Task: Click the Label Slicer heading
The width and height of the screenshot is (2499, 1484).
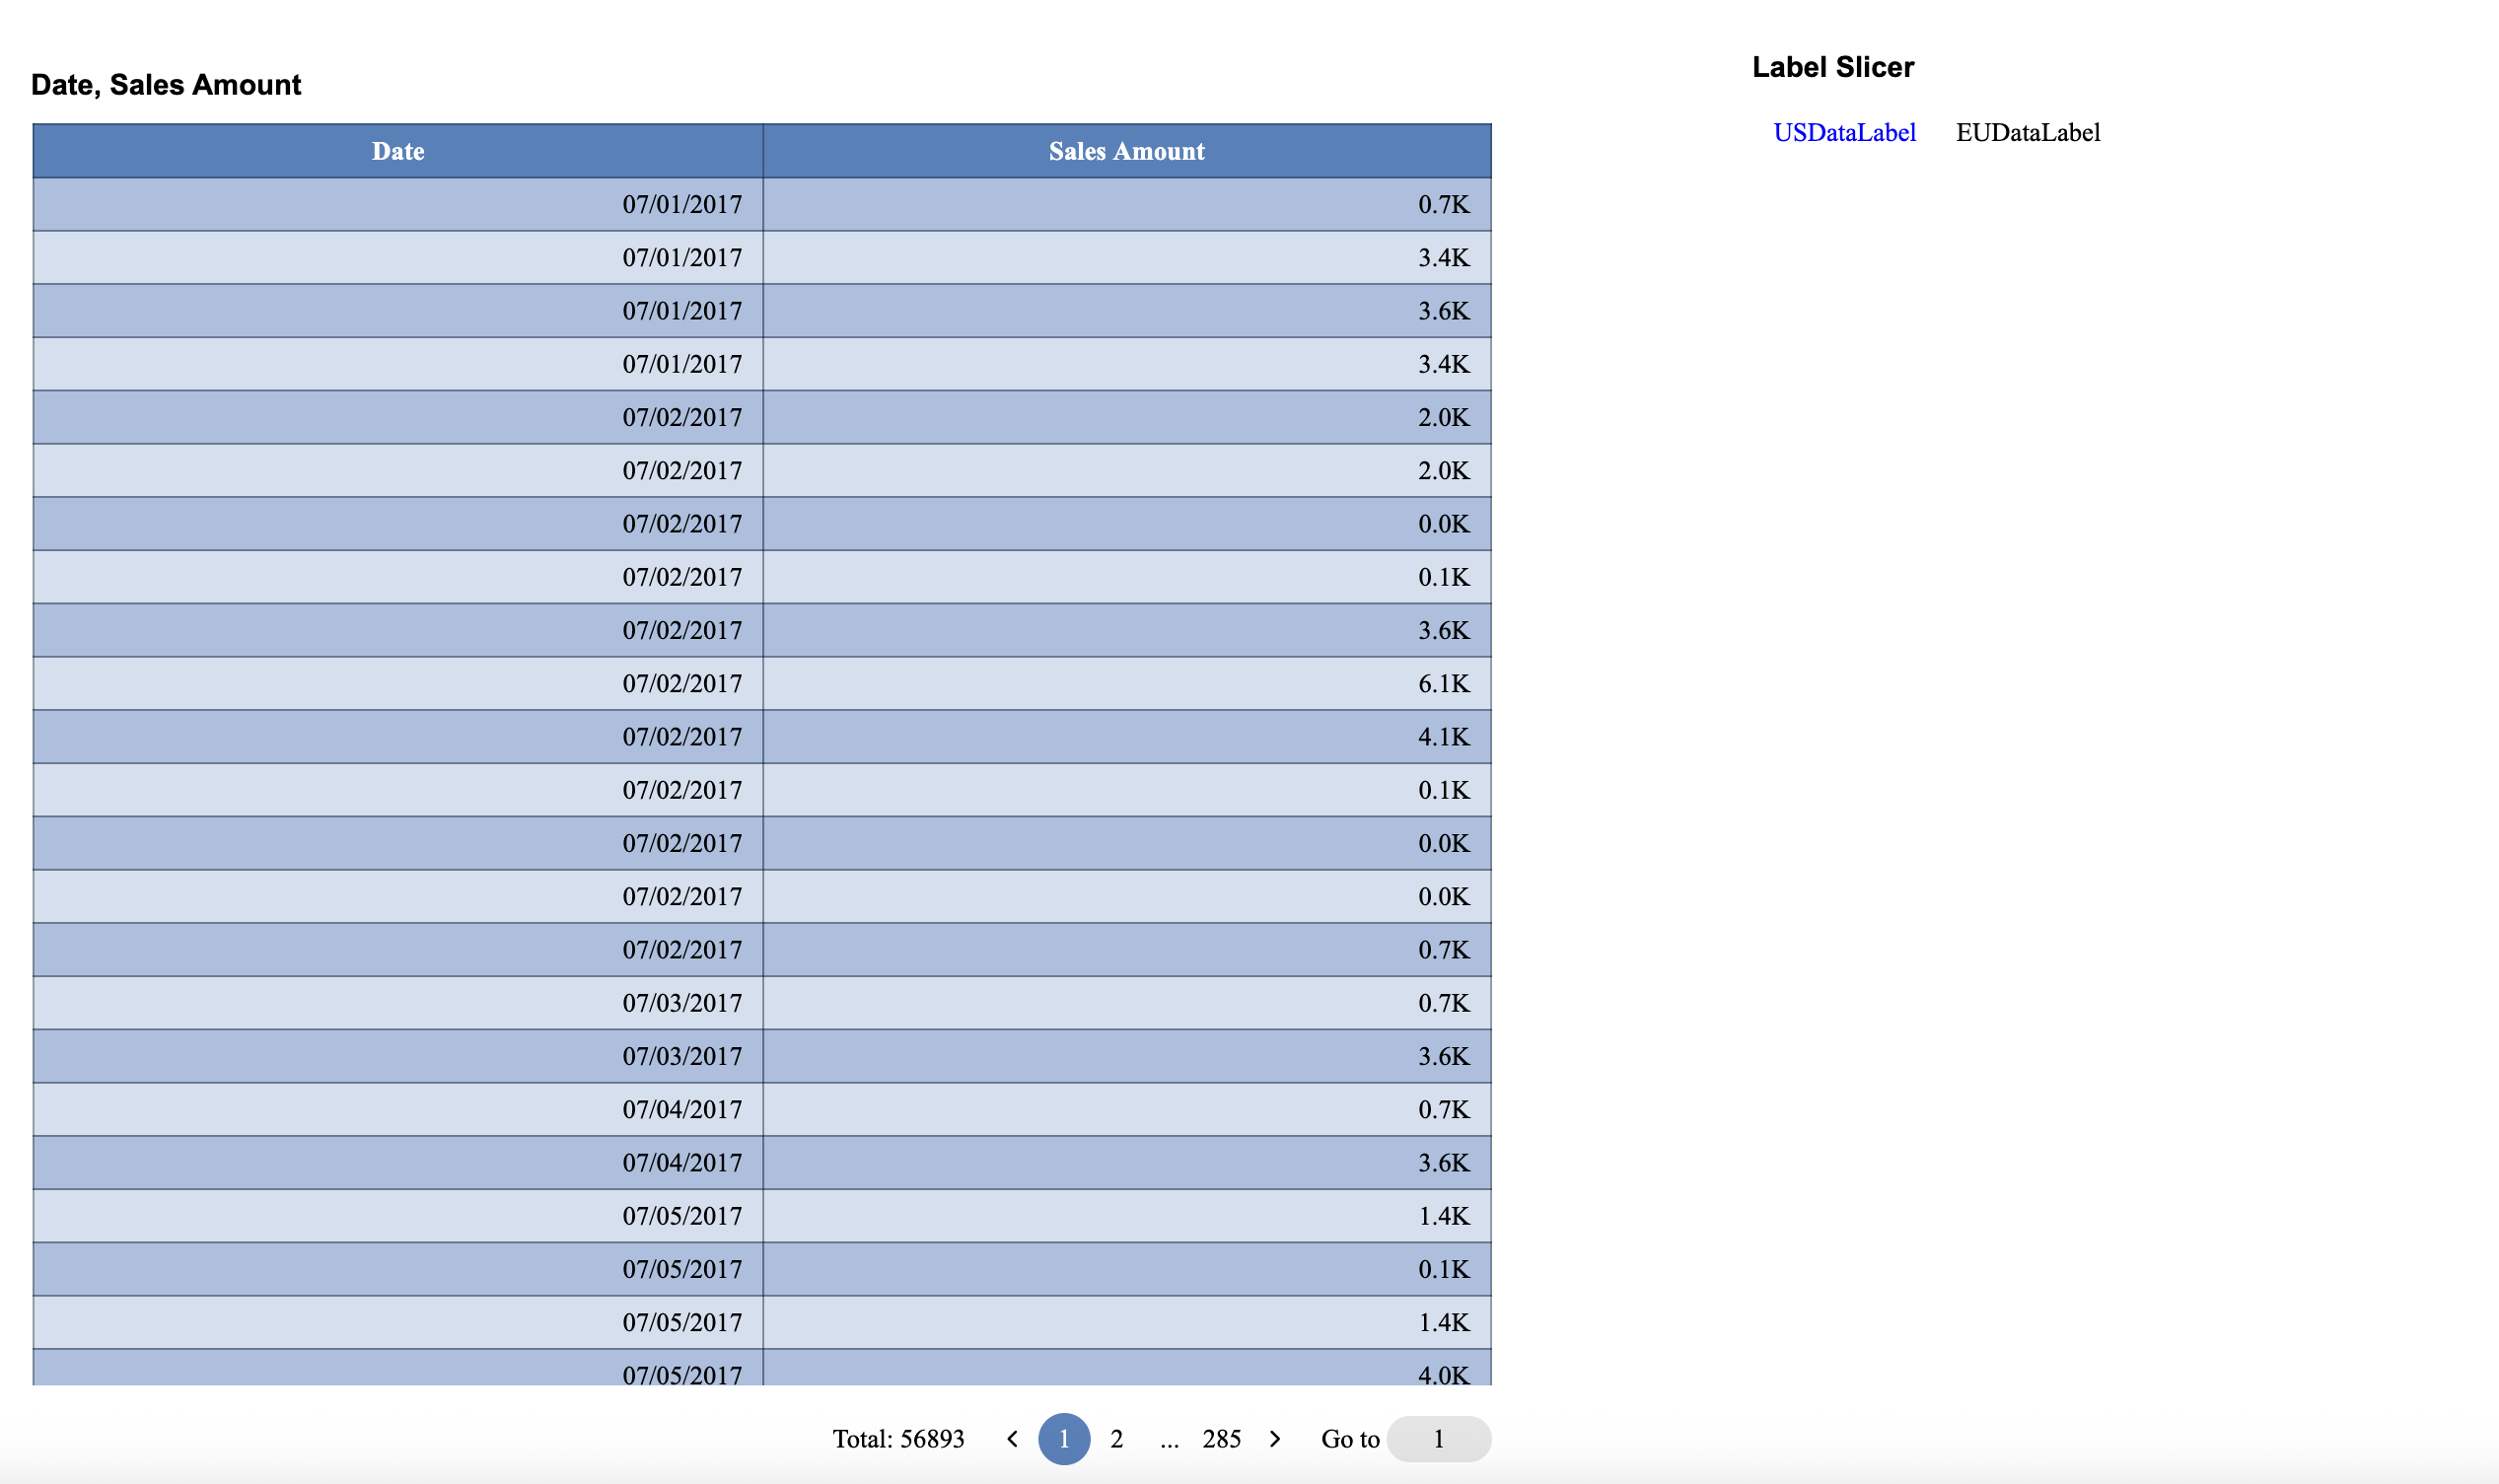Action: (x=1832, y=66)
